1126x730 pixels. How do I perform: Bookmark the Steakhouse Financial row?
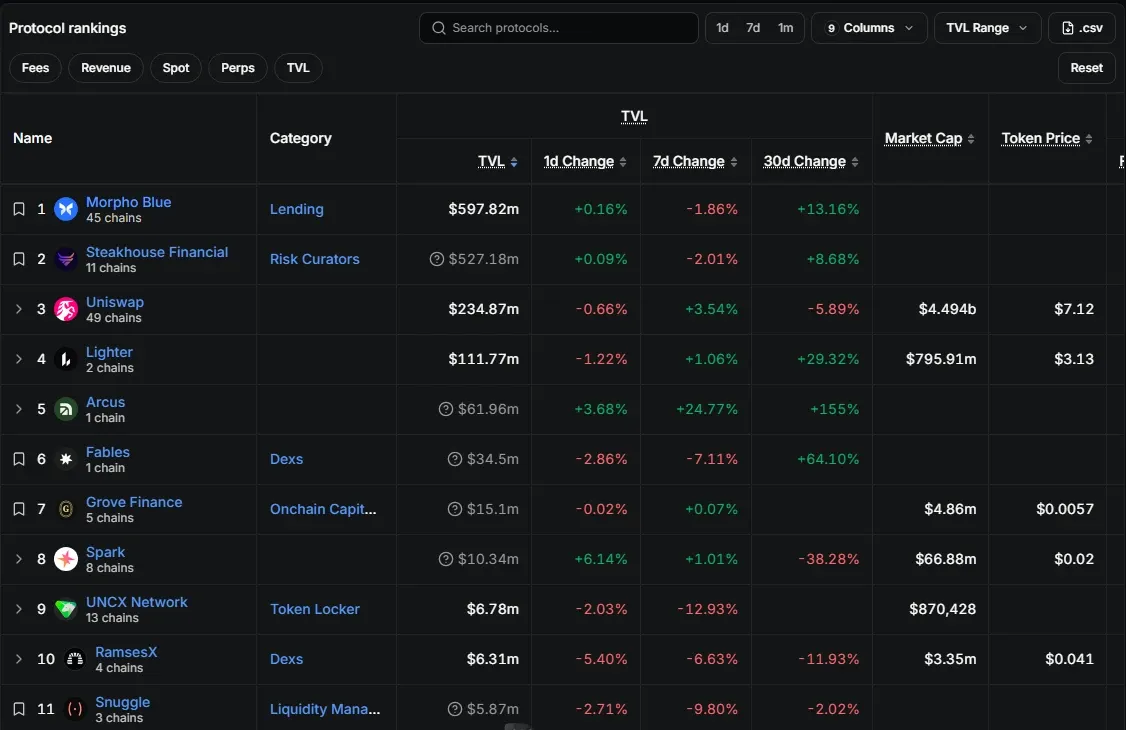[x=19, y=259]
